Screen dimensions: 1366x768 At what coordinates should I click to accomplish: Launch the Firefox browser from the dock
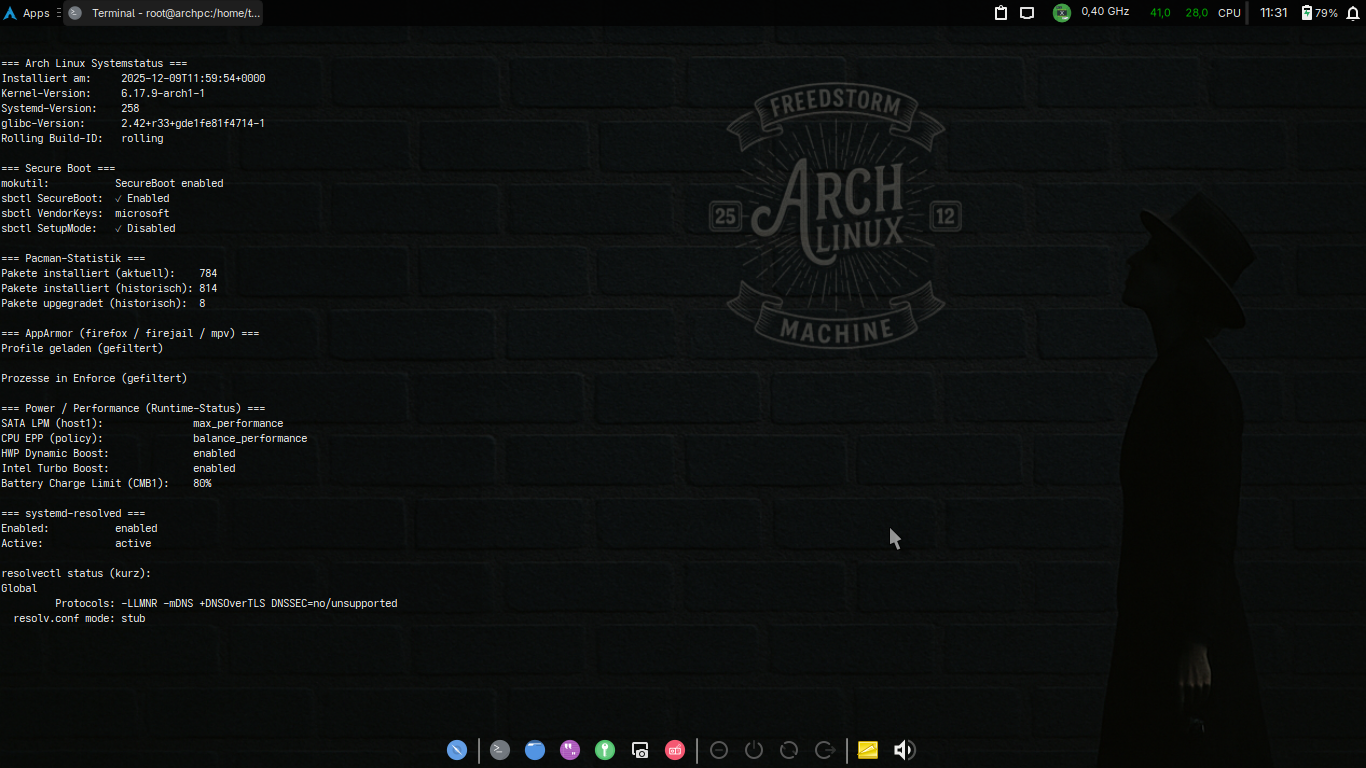click(x=535, y=750)
